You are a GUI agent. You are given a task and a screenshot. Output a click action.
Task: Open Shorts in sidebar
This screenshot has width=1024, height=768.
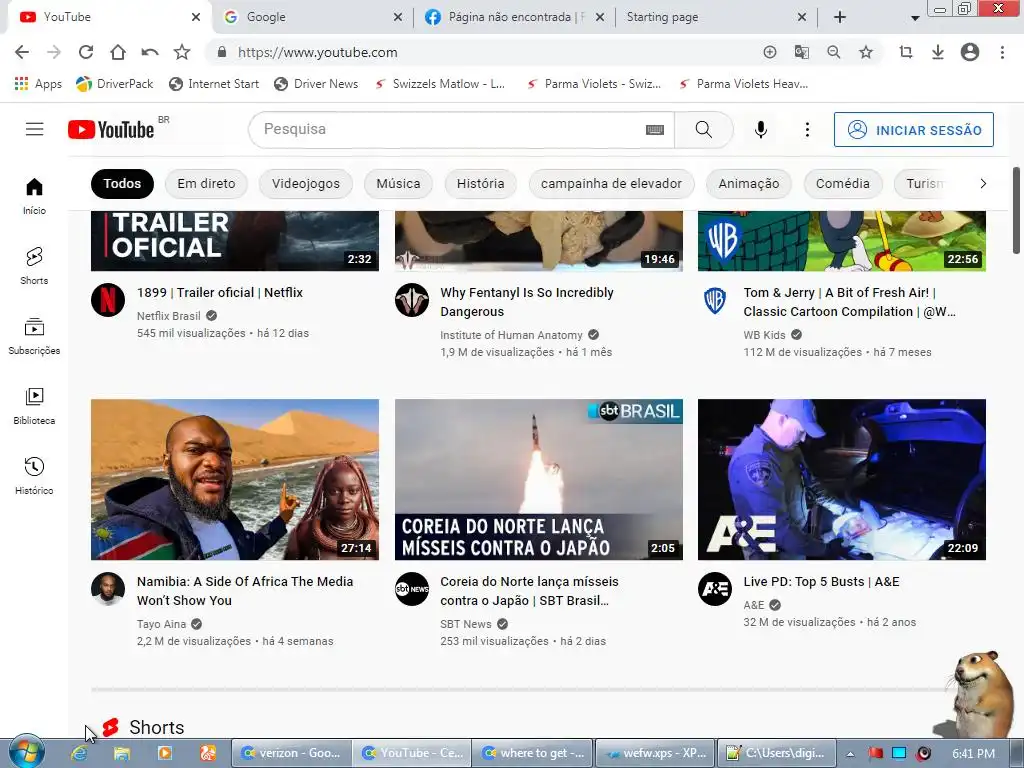[x=34, y=266]
